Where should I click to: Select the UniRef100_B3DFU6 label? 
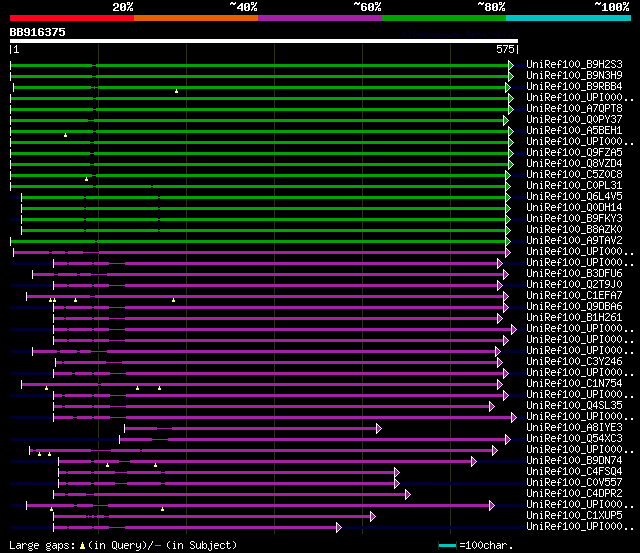point(574,273)
